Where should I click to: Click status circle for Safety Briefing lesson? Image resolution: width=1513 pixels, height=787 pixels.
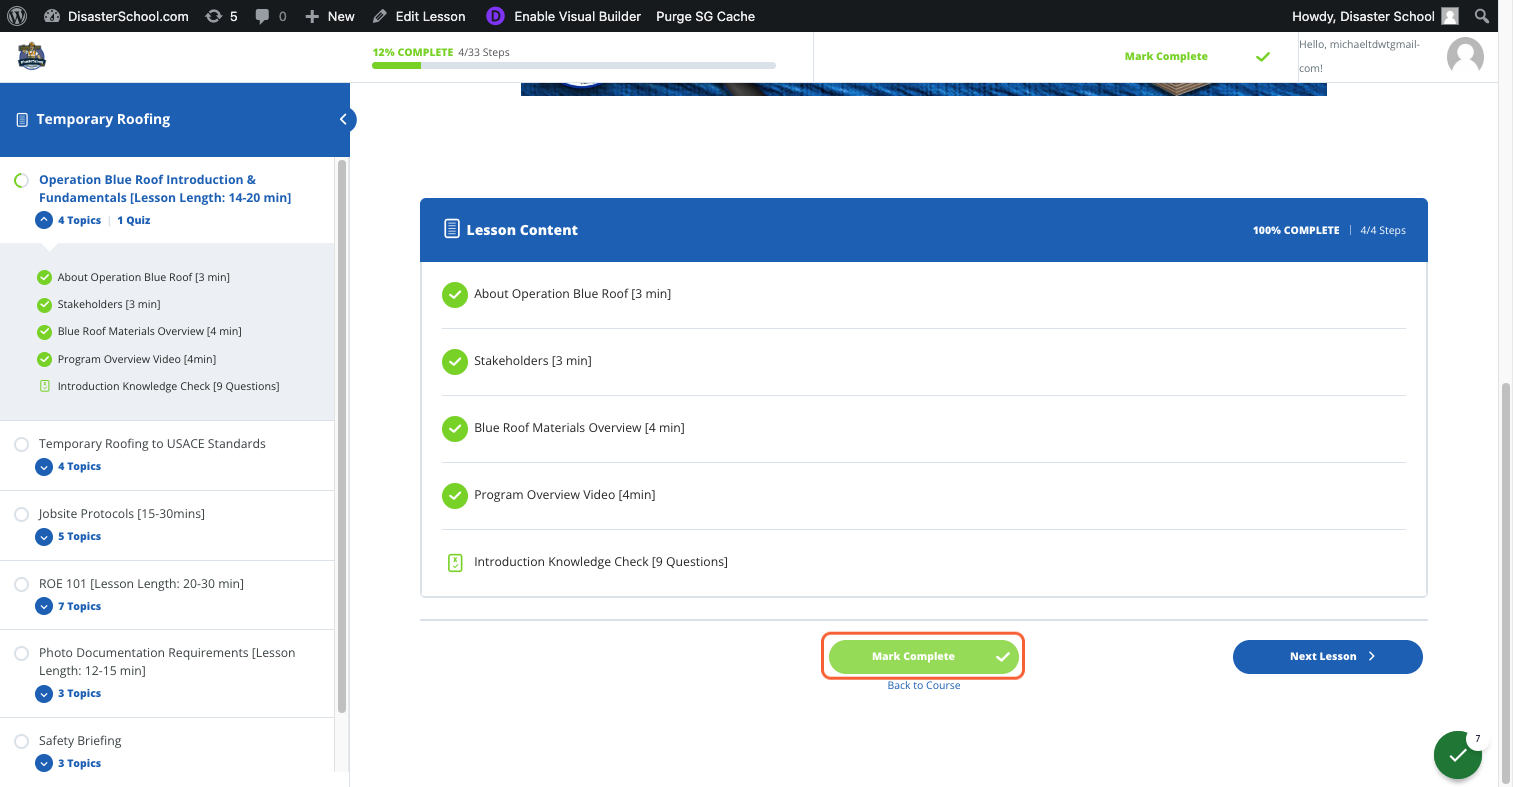tap(21, 741)
